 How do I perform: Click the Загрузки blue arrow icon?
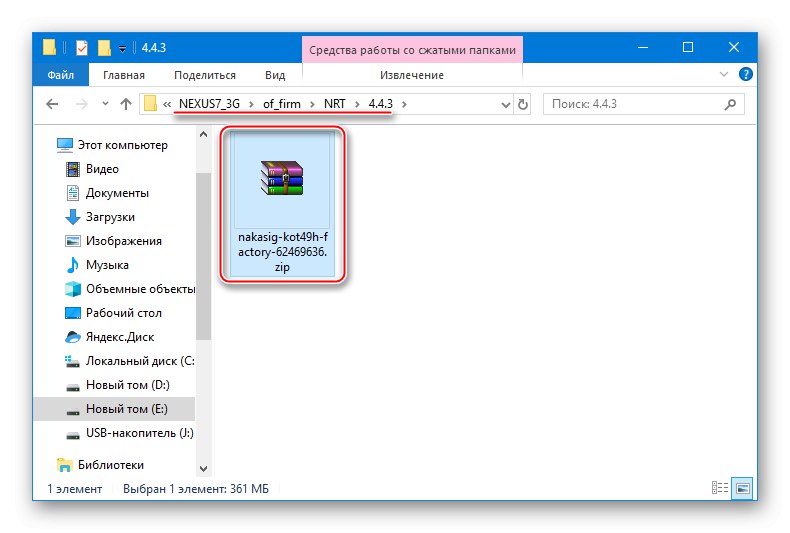73,217
